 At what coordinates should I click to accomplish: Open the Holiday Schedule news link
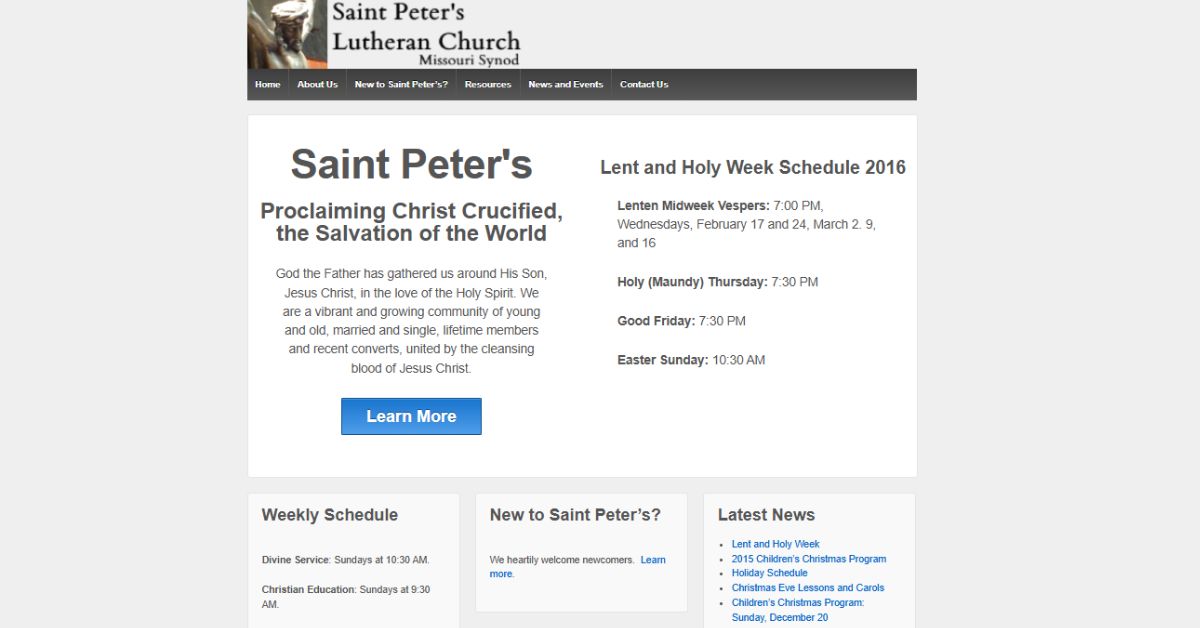pyautogui.click(x=769, y=572)
